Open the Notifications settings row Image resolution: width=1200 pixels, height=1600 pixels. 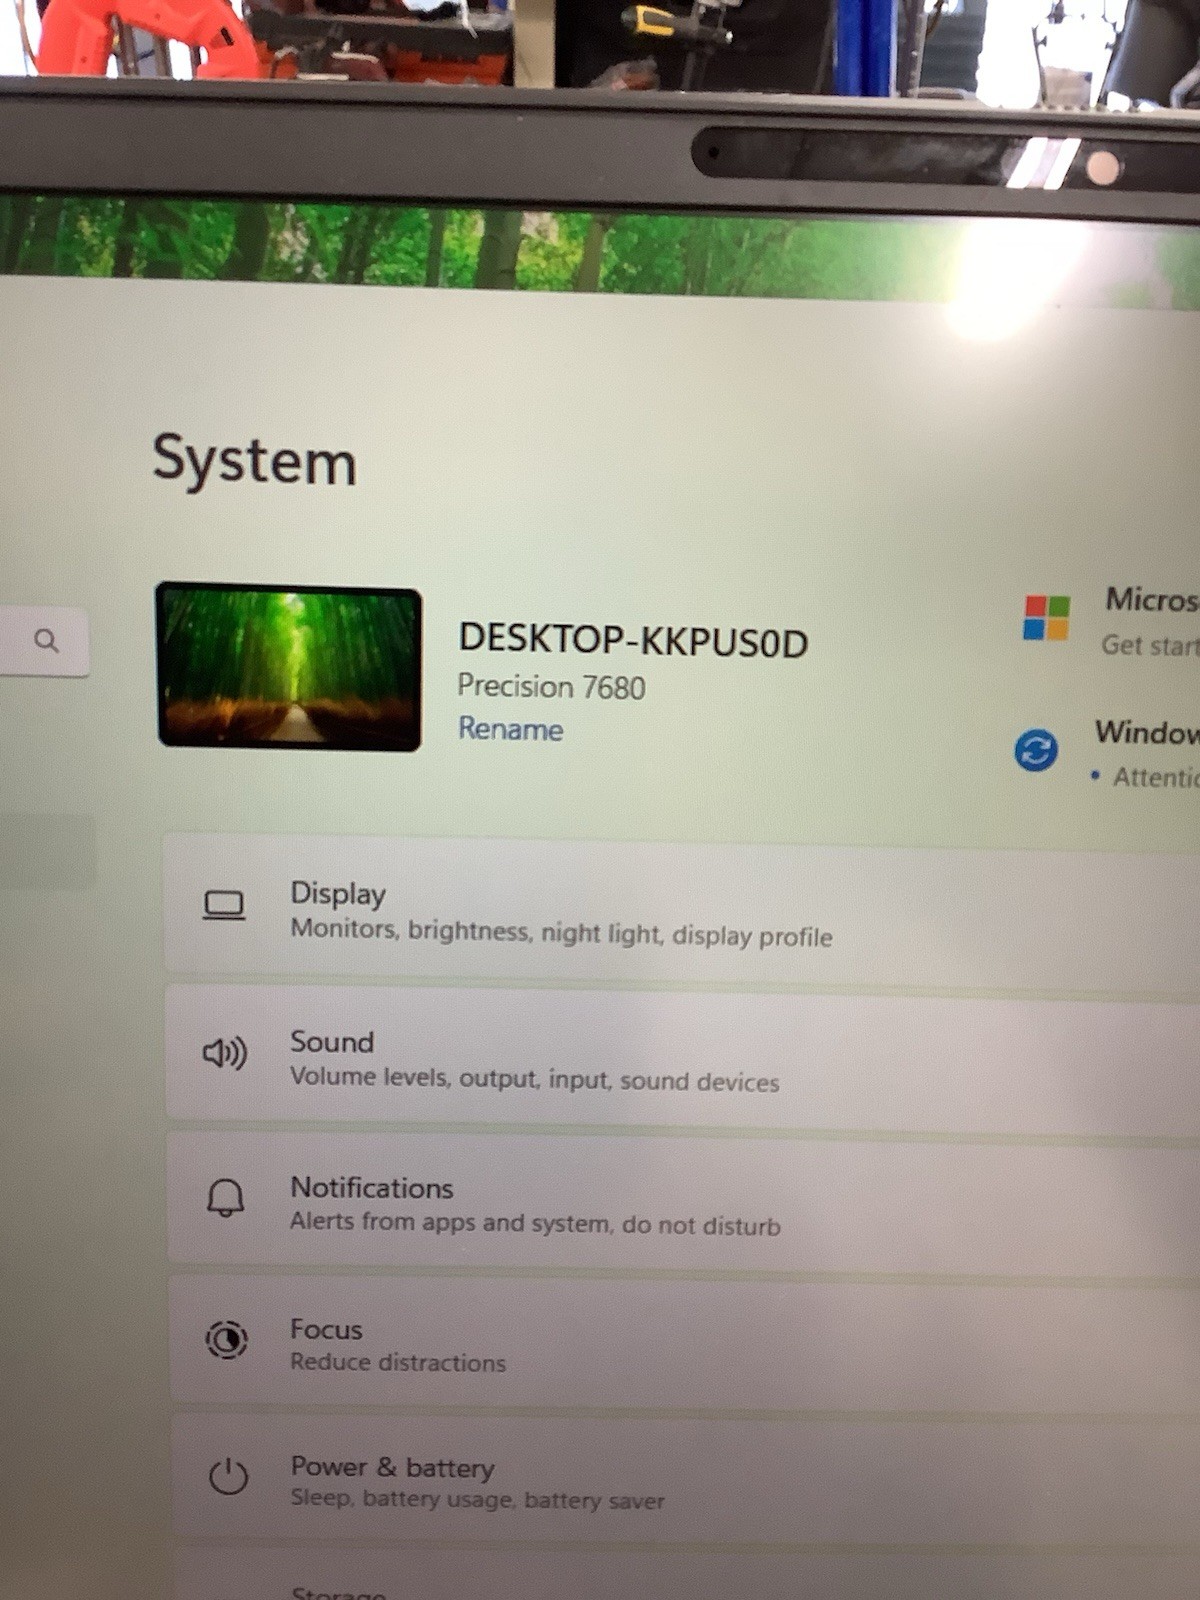tap(684, 1203)
